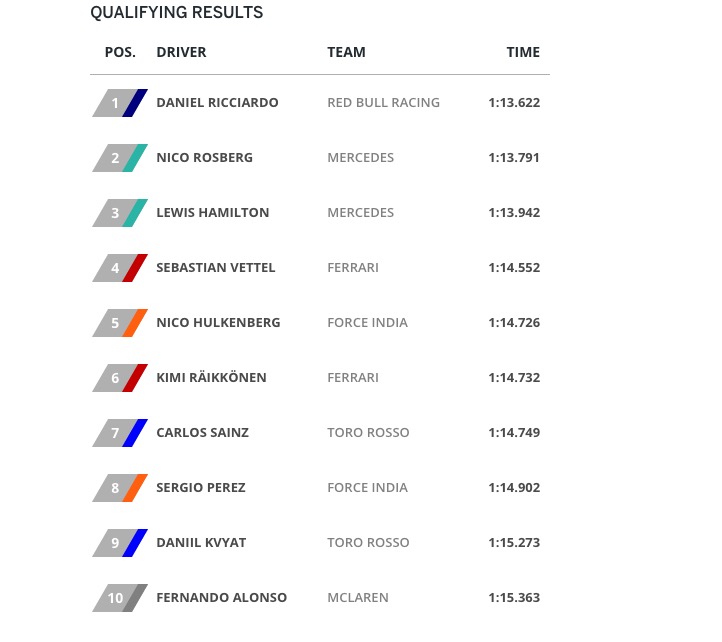Viewport: 722px width, 642px height.
Task: Open Nico Rosberg's driver entry
Action: click(x=204, y=158)
